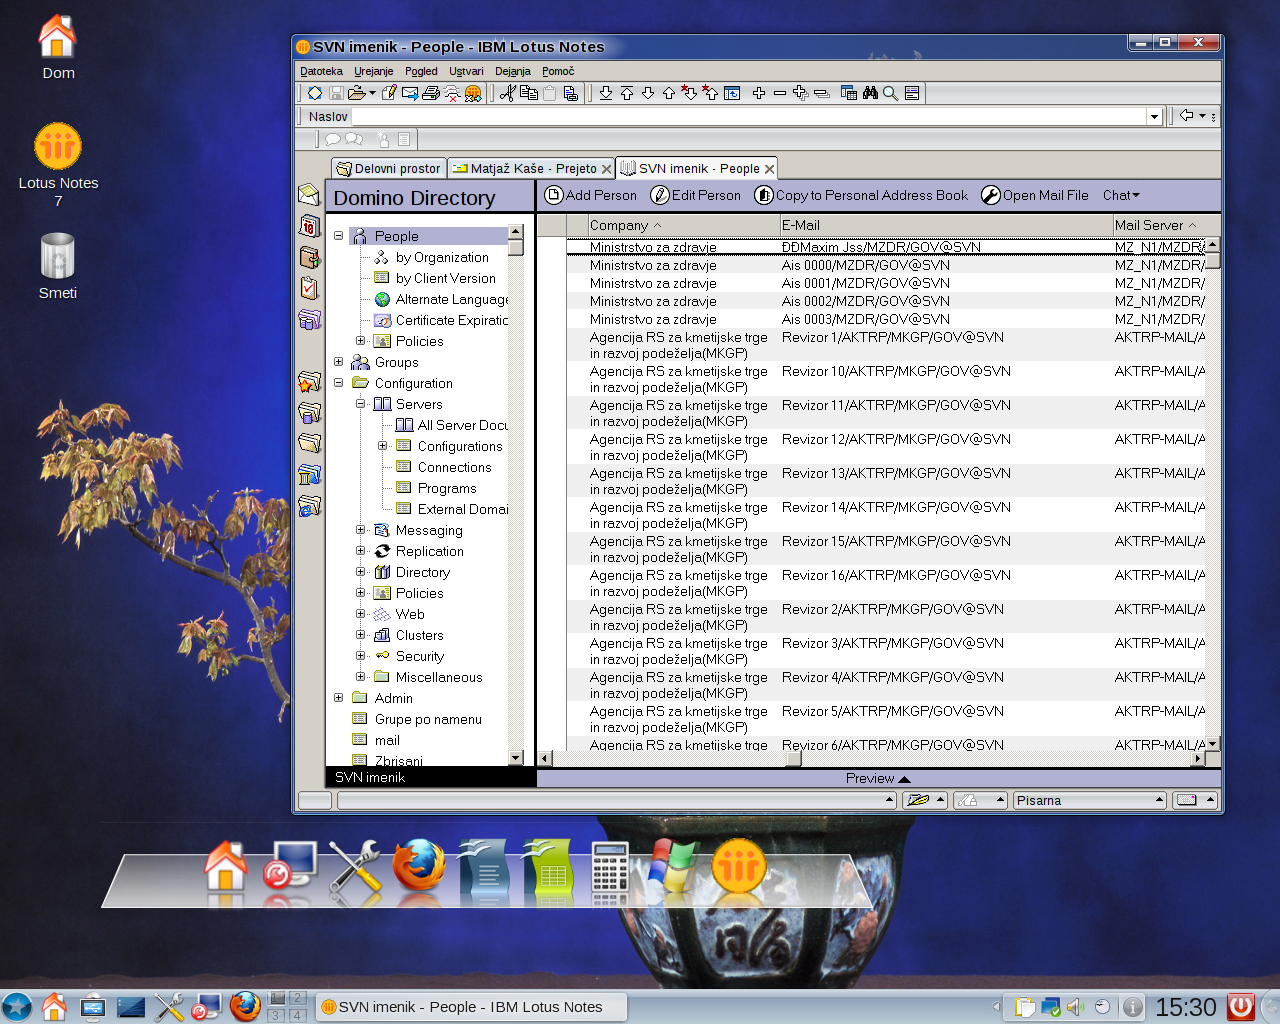Select row Ais 0001/MZDR/GOV@SVN
The height and width of the screenshot is (1024, 1280).
(886, 283)
